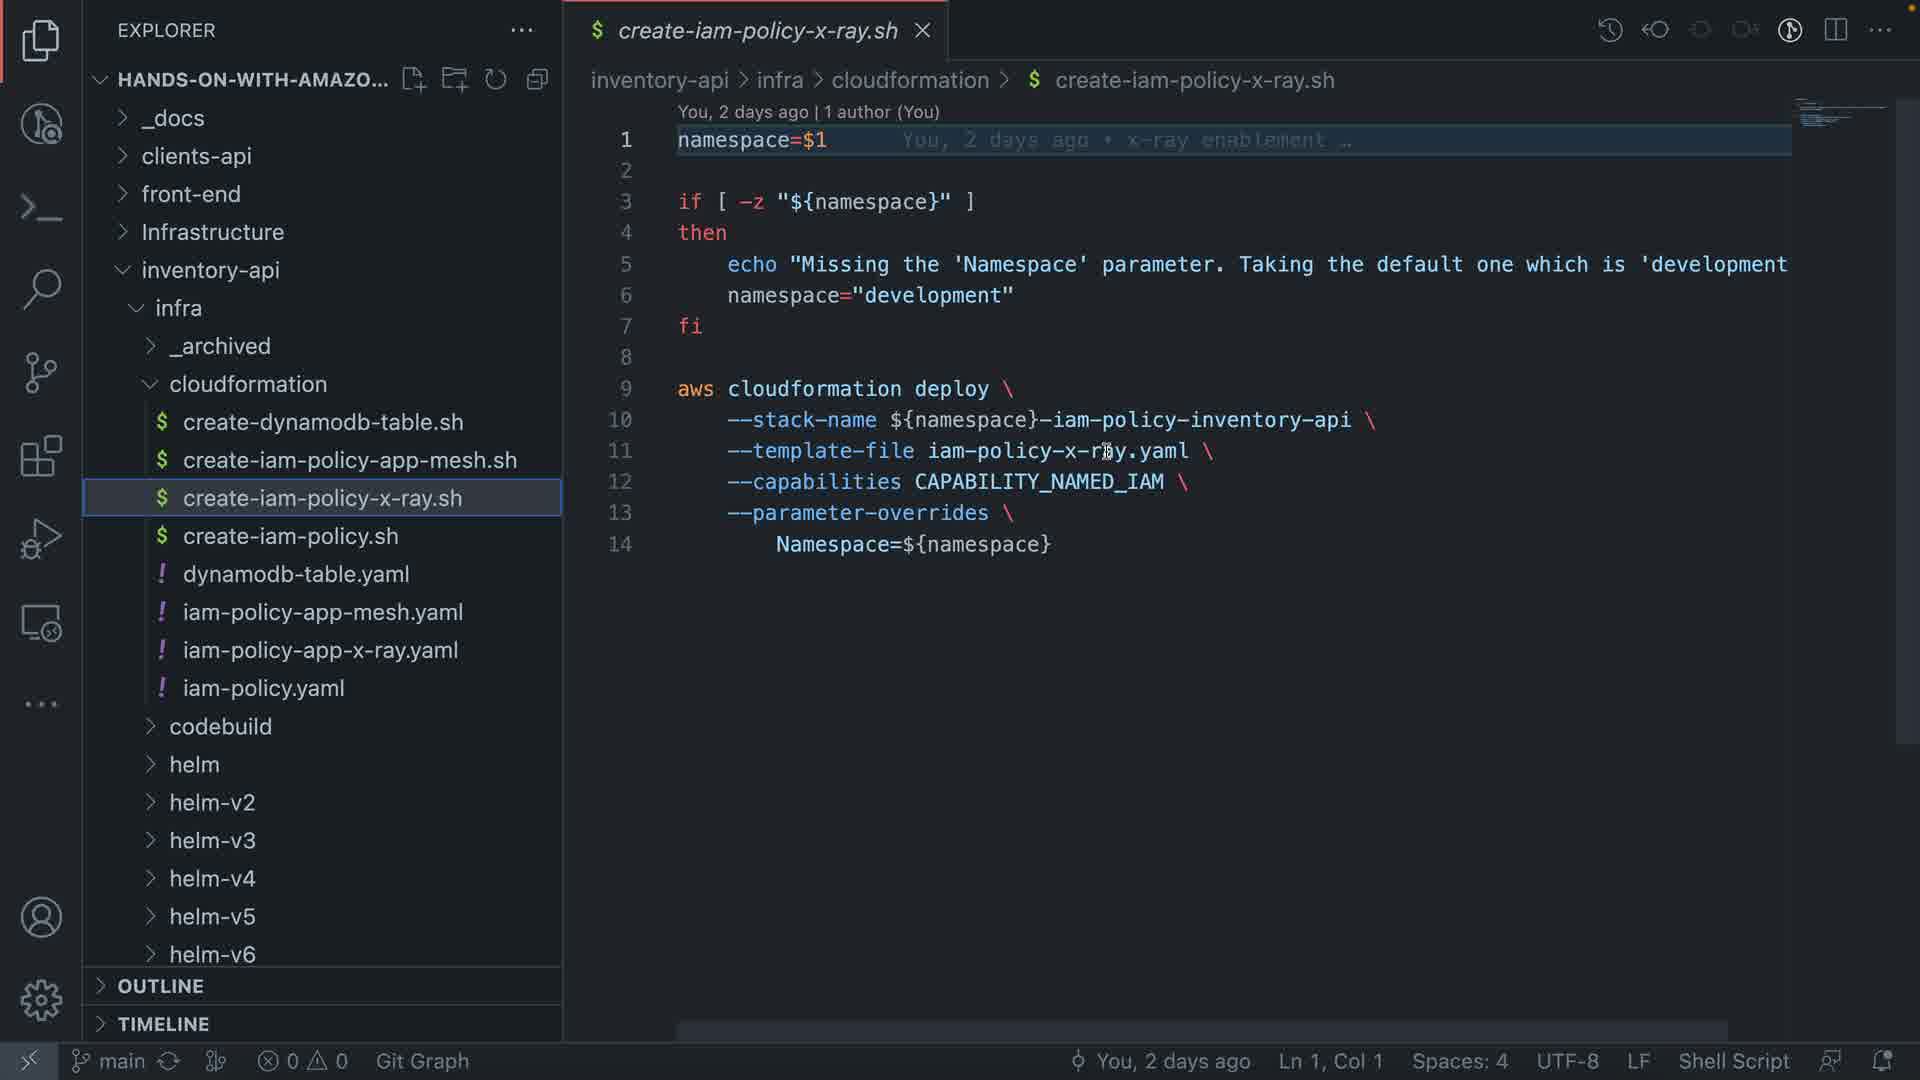Click the horizontal editor scrollbar
Screen dimensions: 1920x1080
click(1200, 1030)
